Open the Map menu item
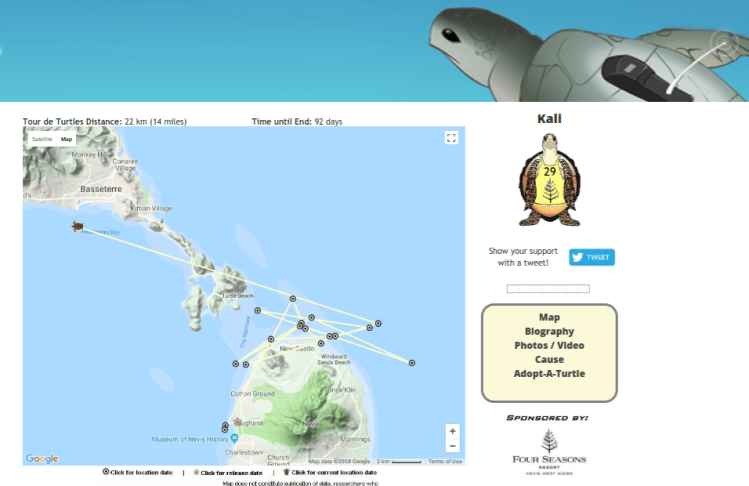Screen dimensions: 749x486 [x=549, y=317]
